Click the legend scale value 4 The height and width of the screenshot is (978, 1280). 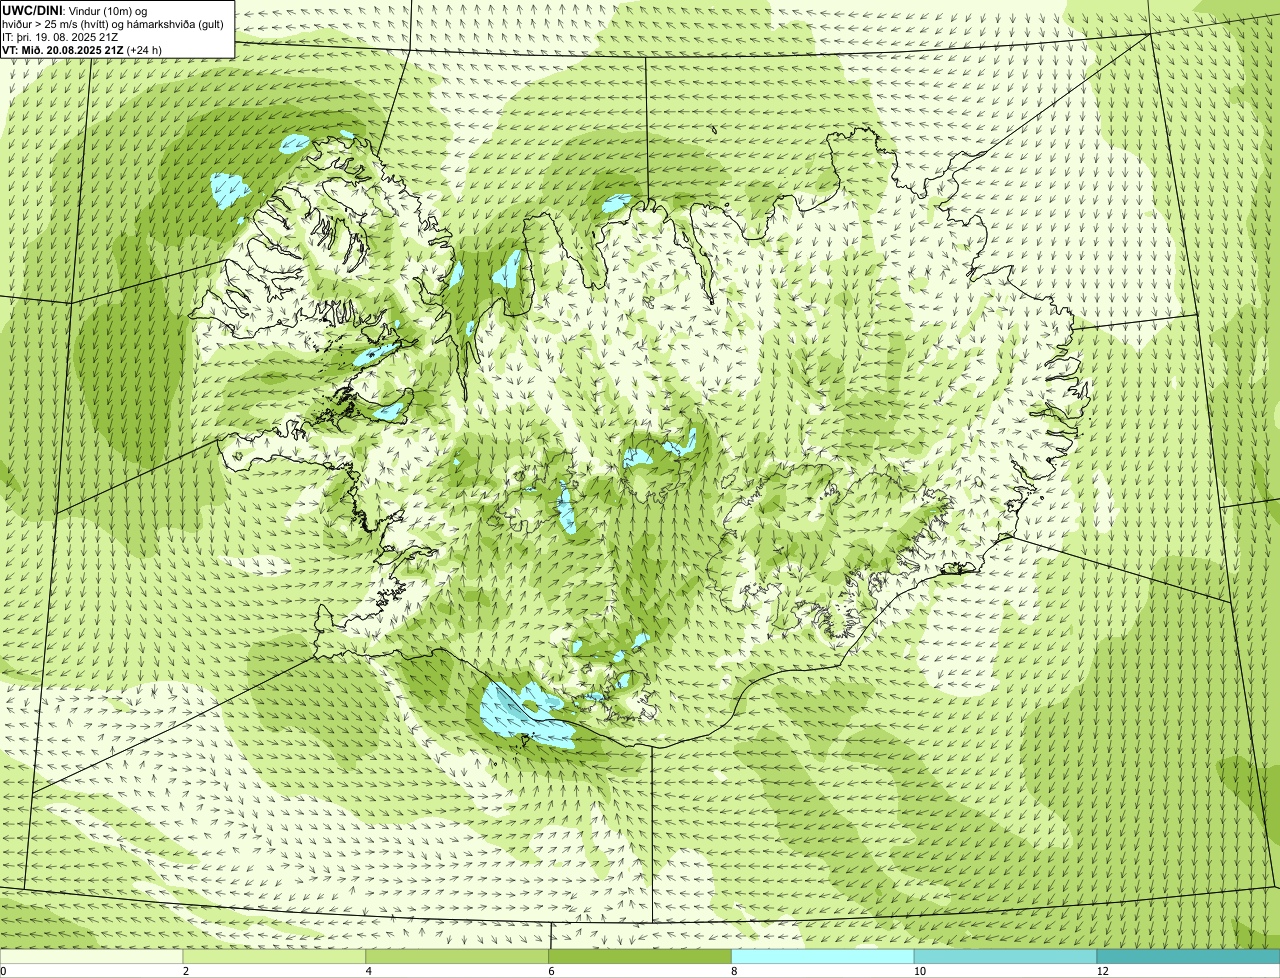pos(369,971)
